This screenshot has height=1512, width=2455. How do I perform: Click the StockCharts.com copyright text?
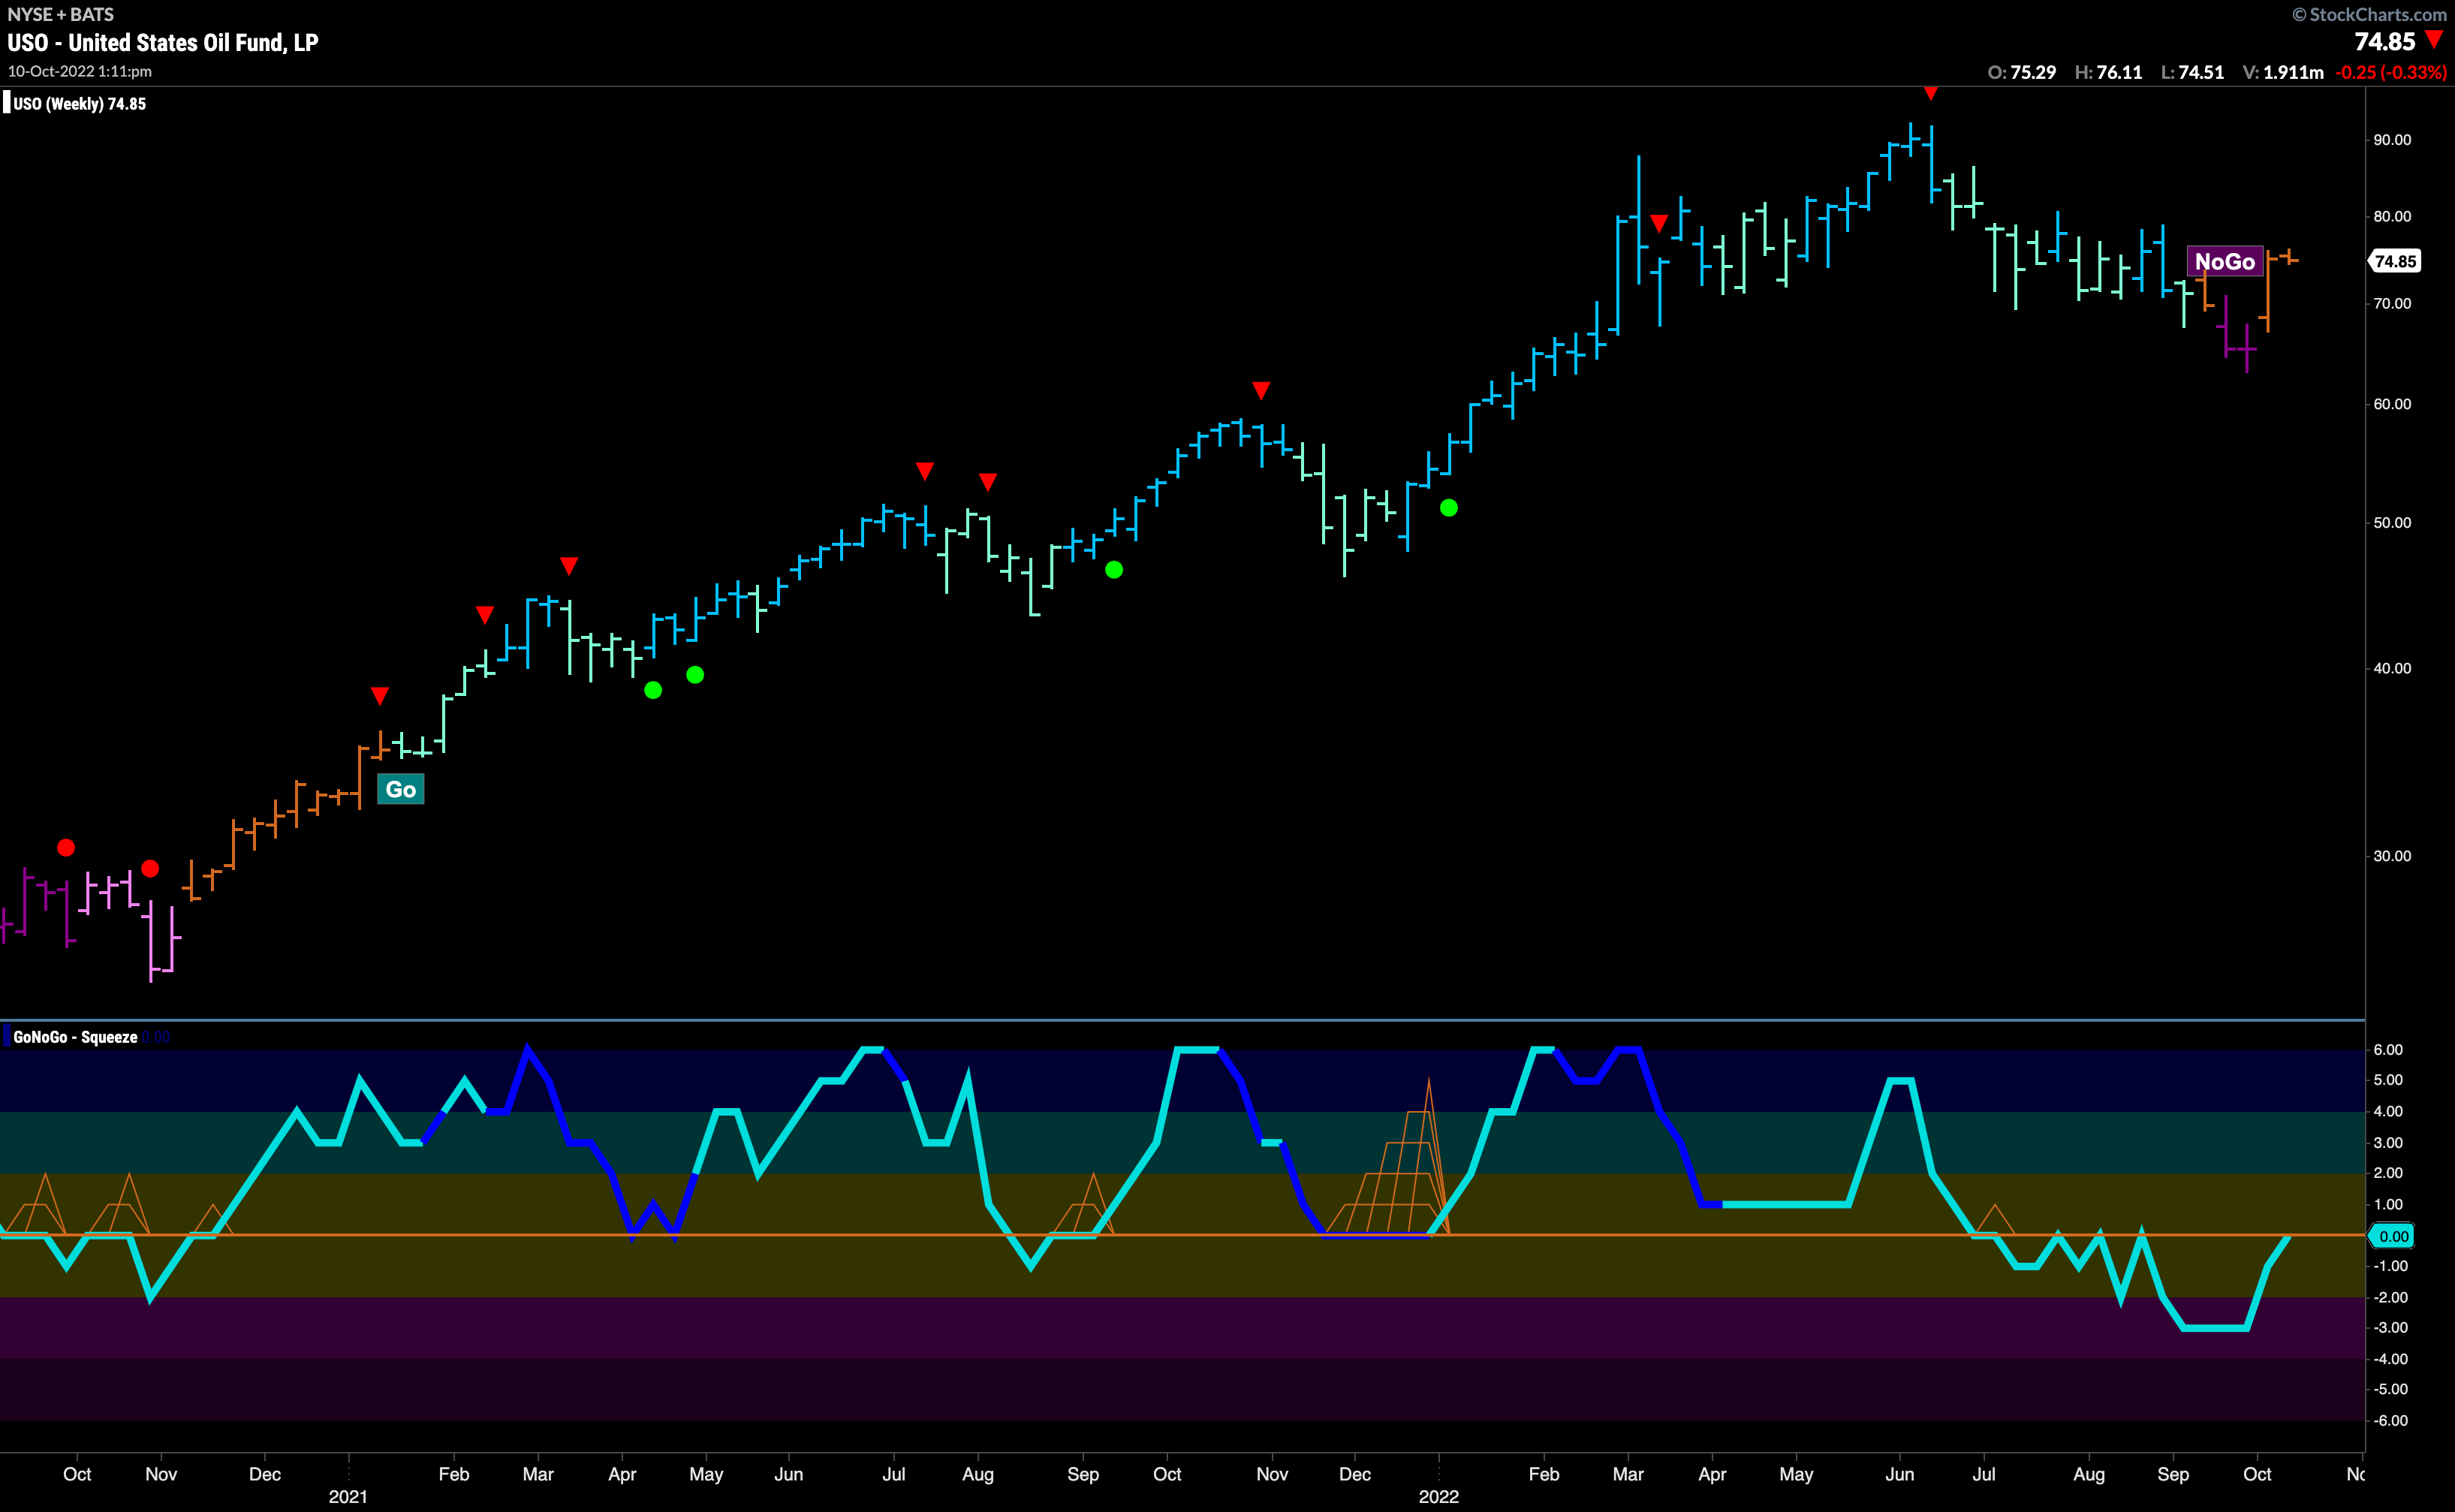[x=2369, y=14]
